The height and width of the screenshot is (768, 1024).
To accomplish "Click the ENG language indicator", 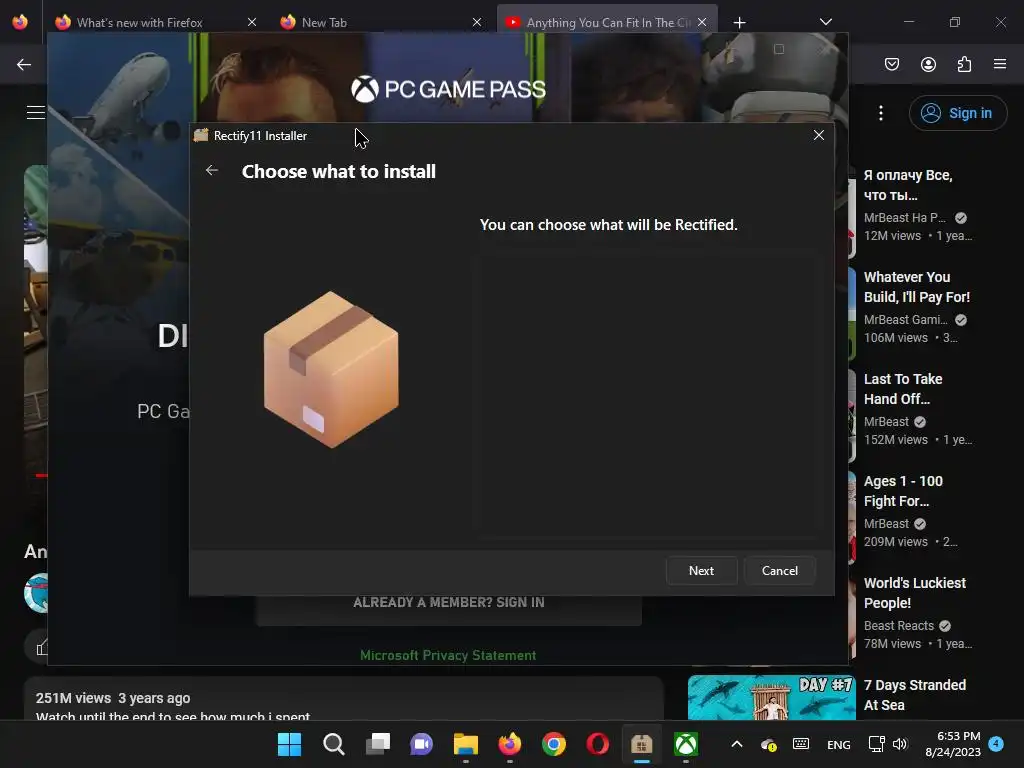I will coord(839,744).
